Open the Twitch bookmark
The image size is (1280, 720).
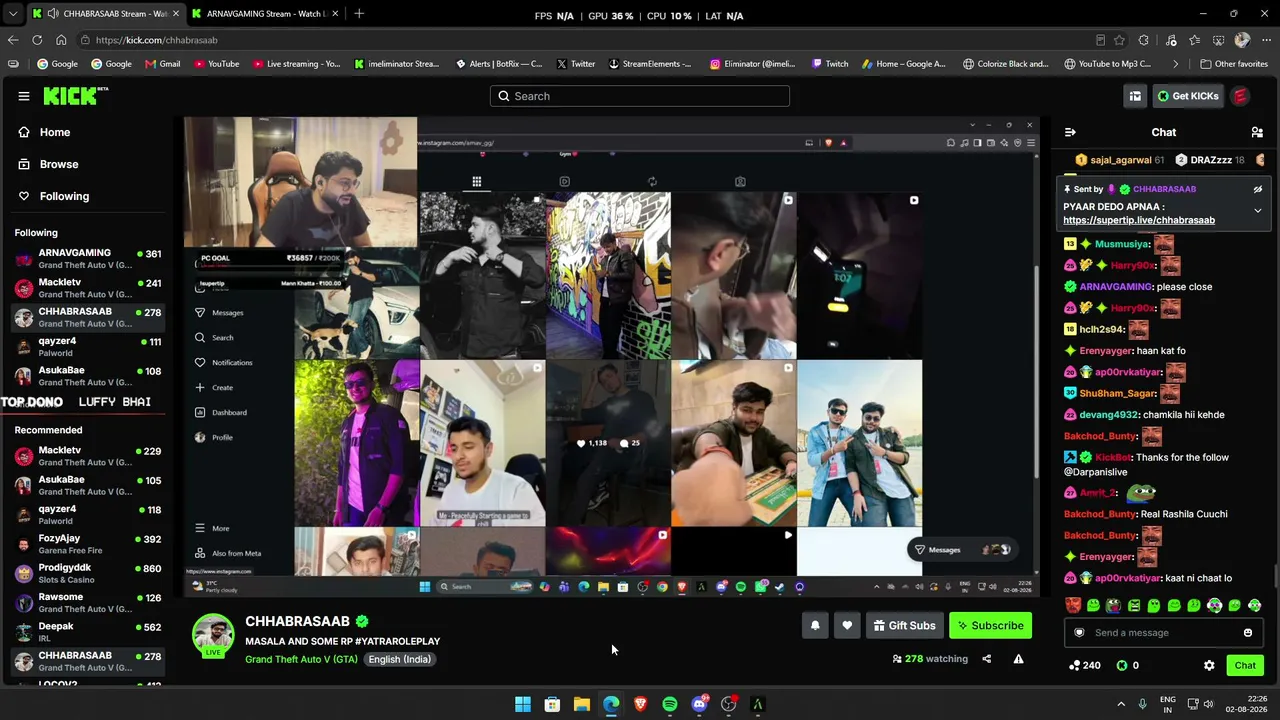pos(830,64)
